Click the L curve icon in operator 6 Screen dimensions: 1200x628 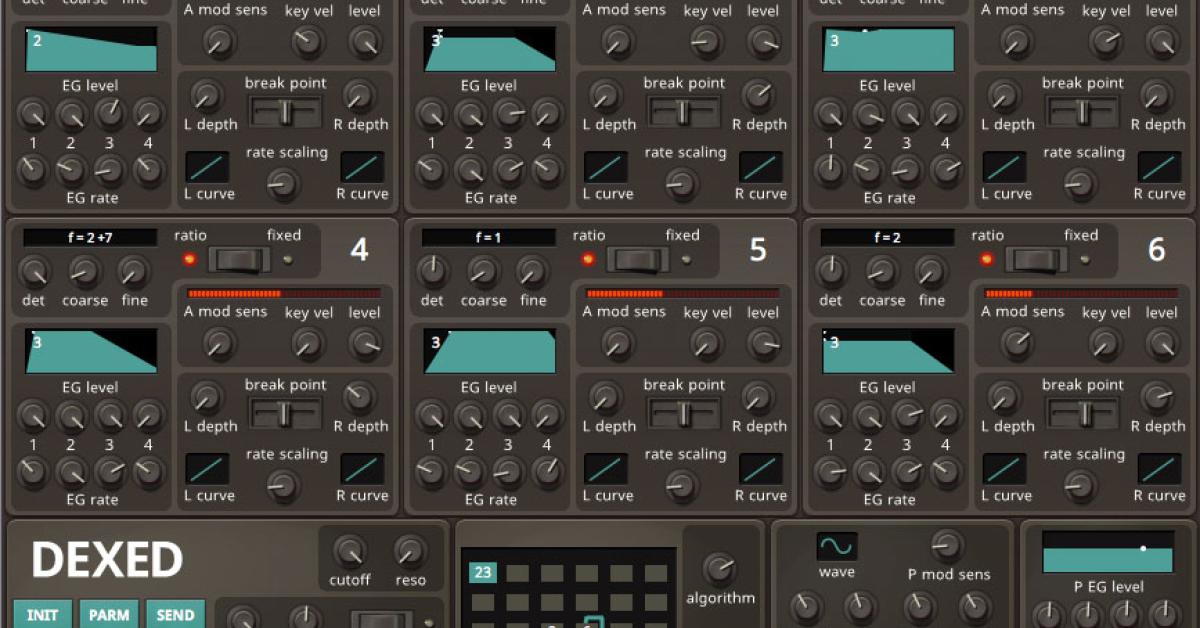(1005, 468)
